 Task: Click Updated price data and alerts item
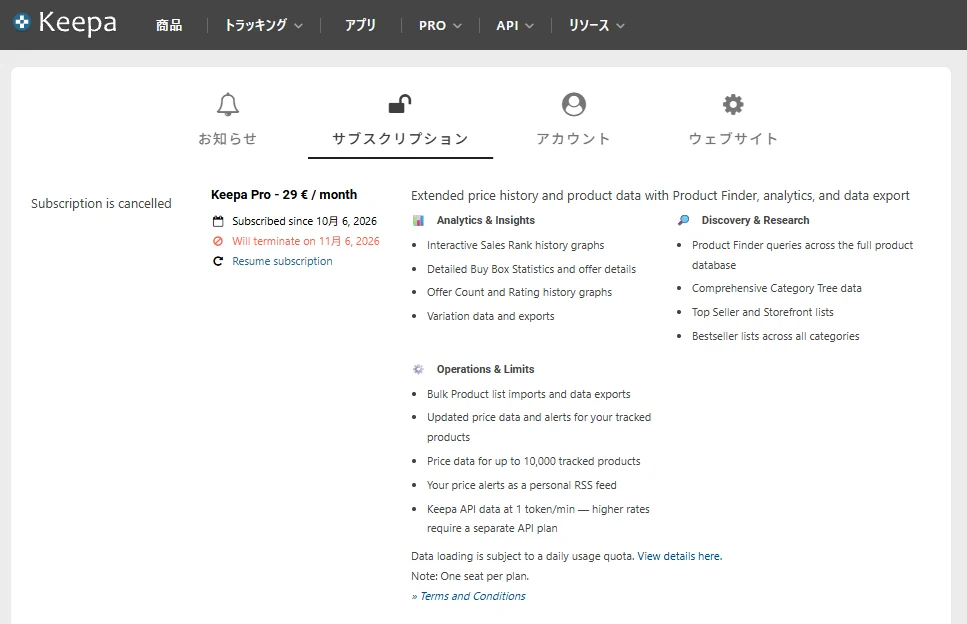pos(539,427)
